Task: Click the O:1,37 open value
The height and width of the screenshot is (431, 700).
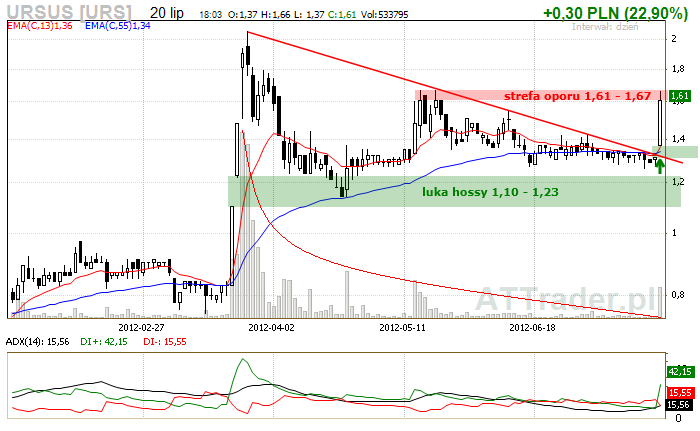Action: 242,15
